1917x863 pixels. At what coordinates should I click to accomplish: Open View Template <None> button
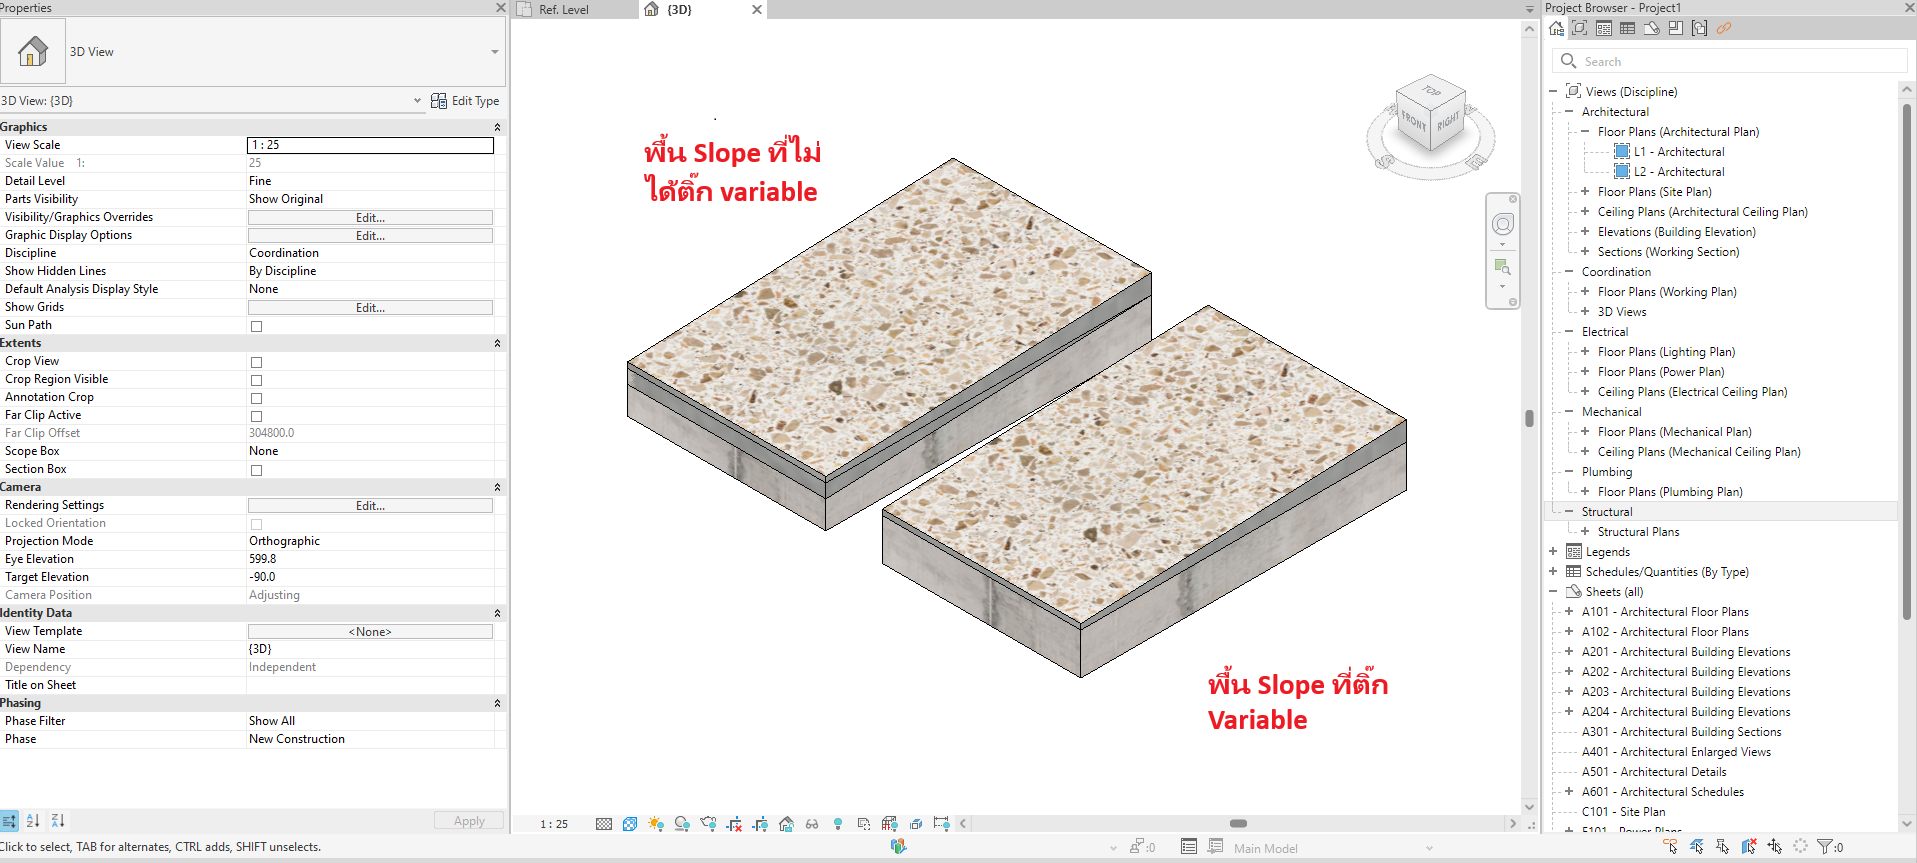(x=370, y=631)
